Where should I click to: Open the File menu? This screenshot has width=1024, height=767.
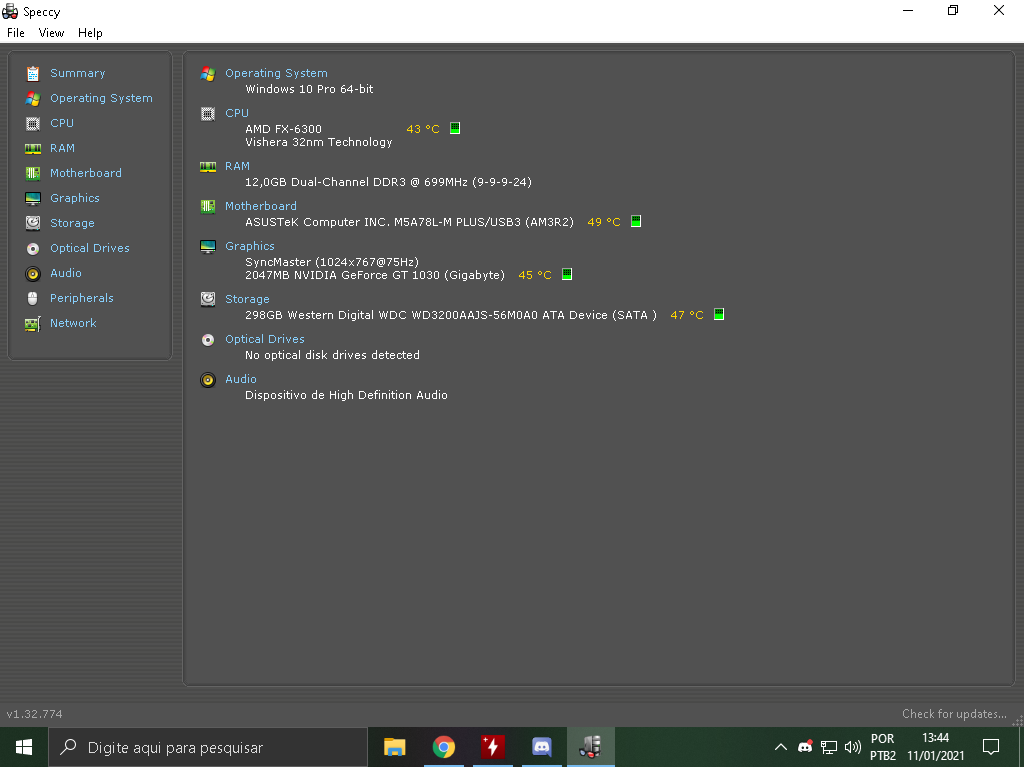(x=16, y=33)
